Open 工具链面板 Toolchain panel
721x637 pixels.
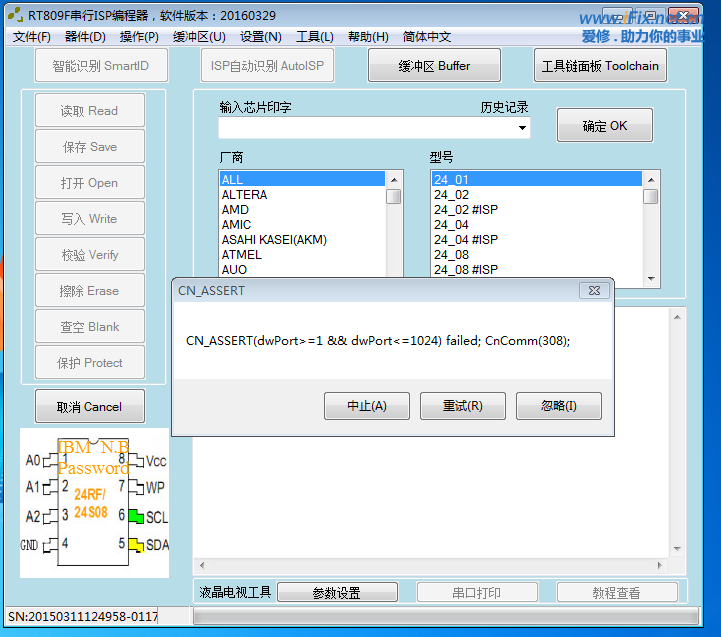pos(600,66)
